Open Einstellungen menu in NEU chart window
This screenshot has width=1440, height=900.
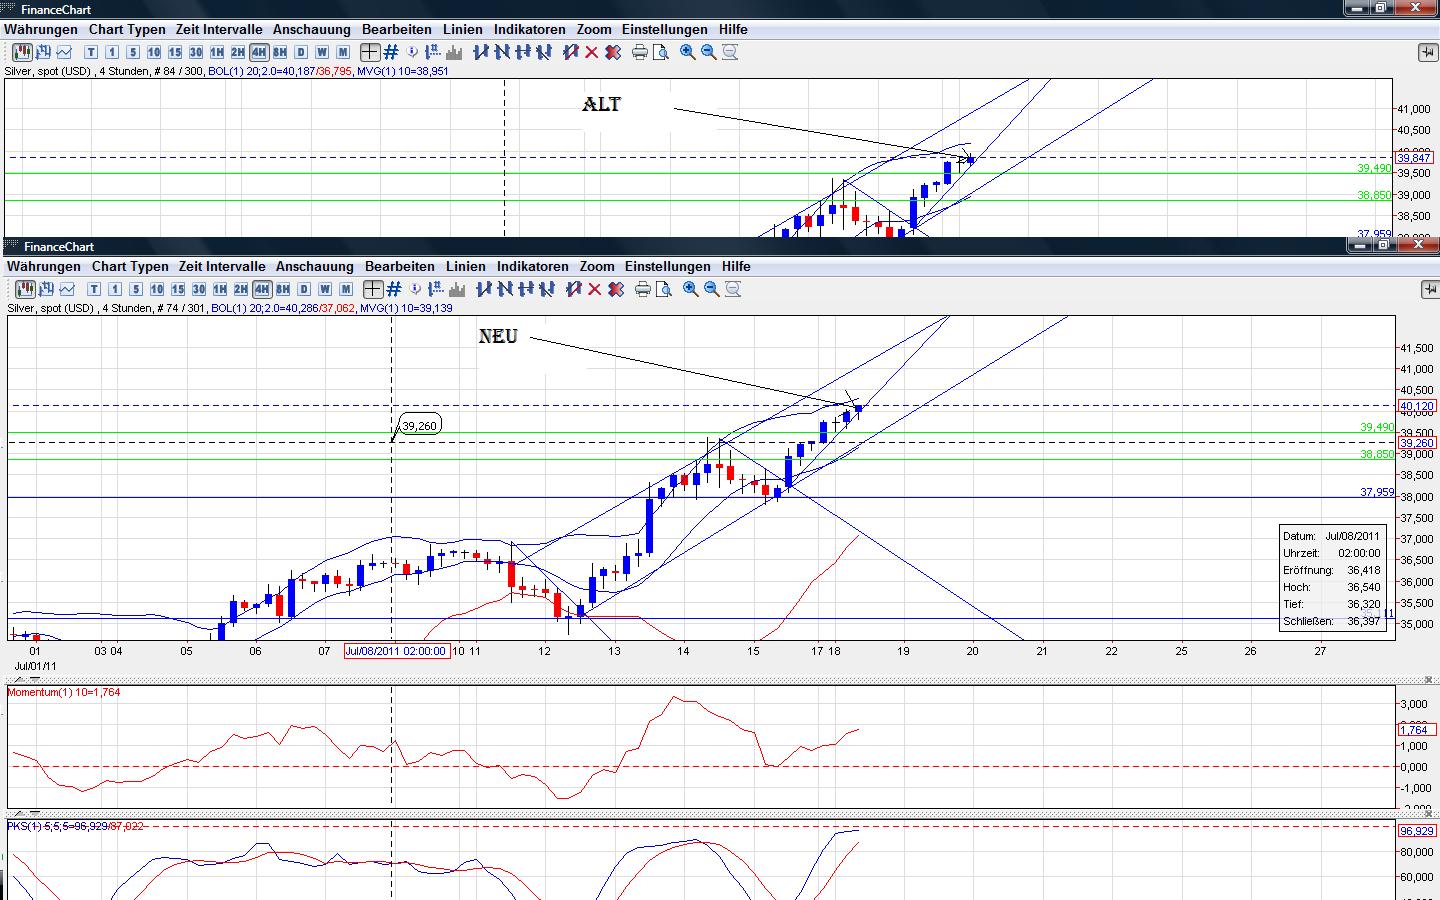pyautogui.click(x=668, y=266)
